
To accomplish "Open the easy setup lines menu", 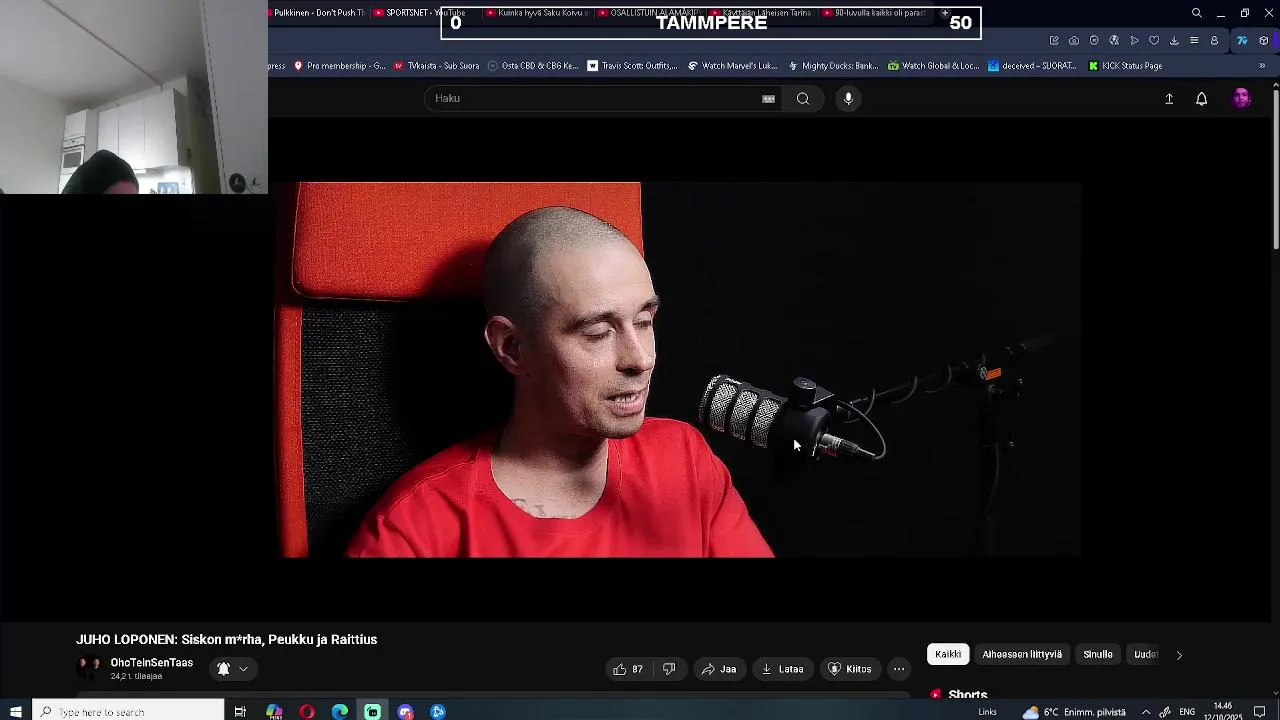I will coord(1194,41).
